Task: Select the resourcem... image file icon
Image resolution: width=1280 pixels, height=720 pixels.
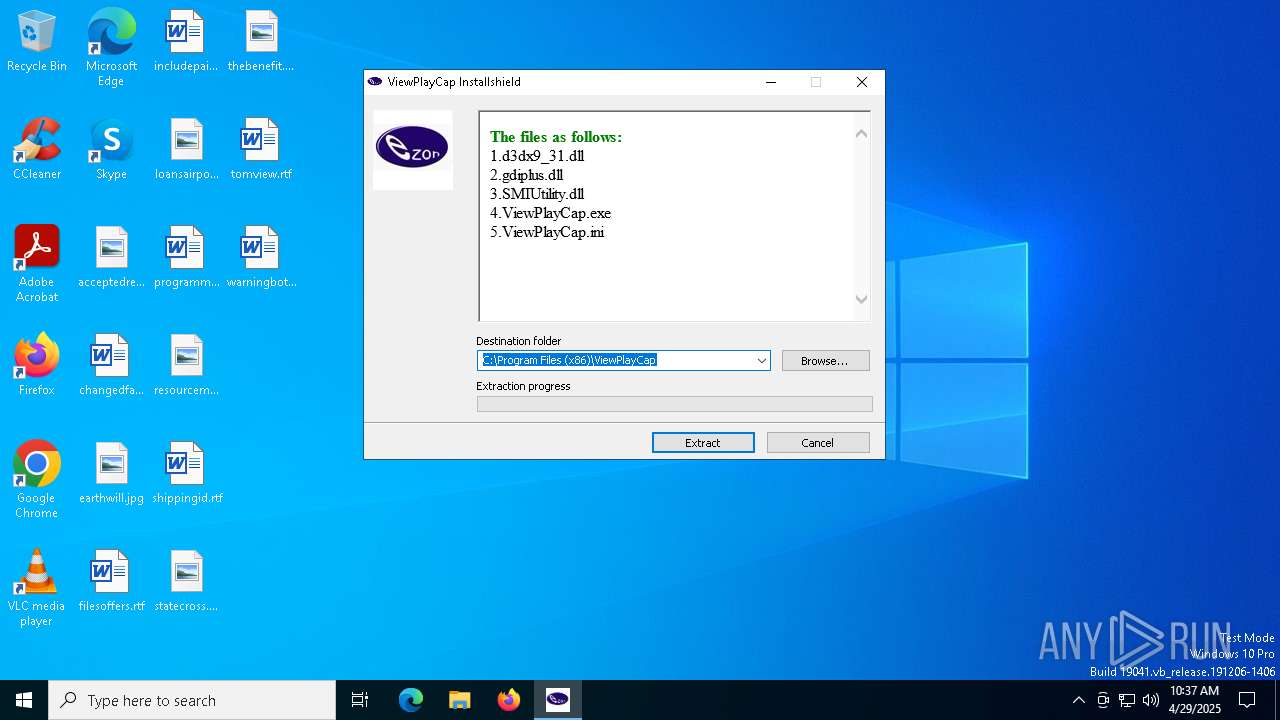Action: [186, 366]
